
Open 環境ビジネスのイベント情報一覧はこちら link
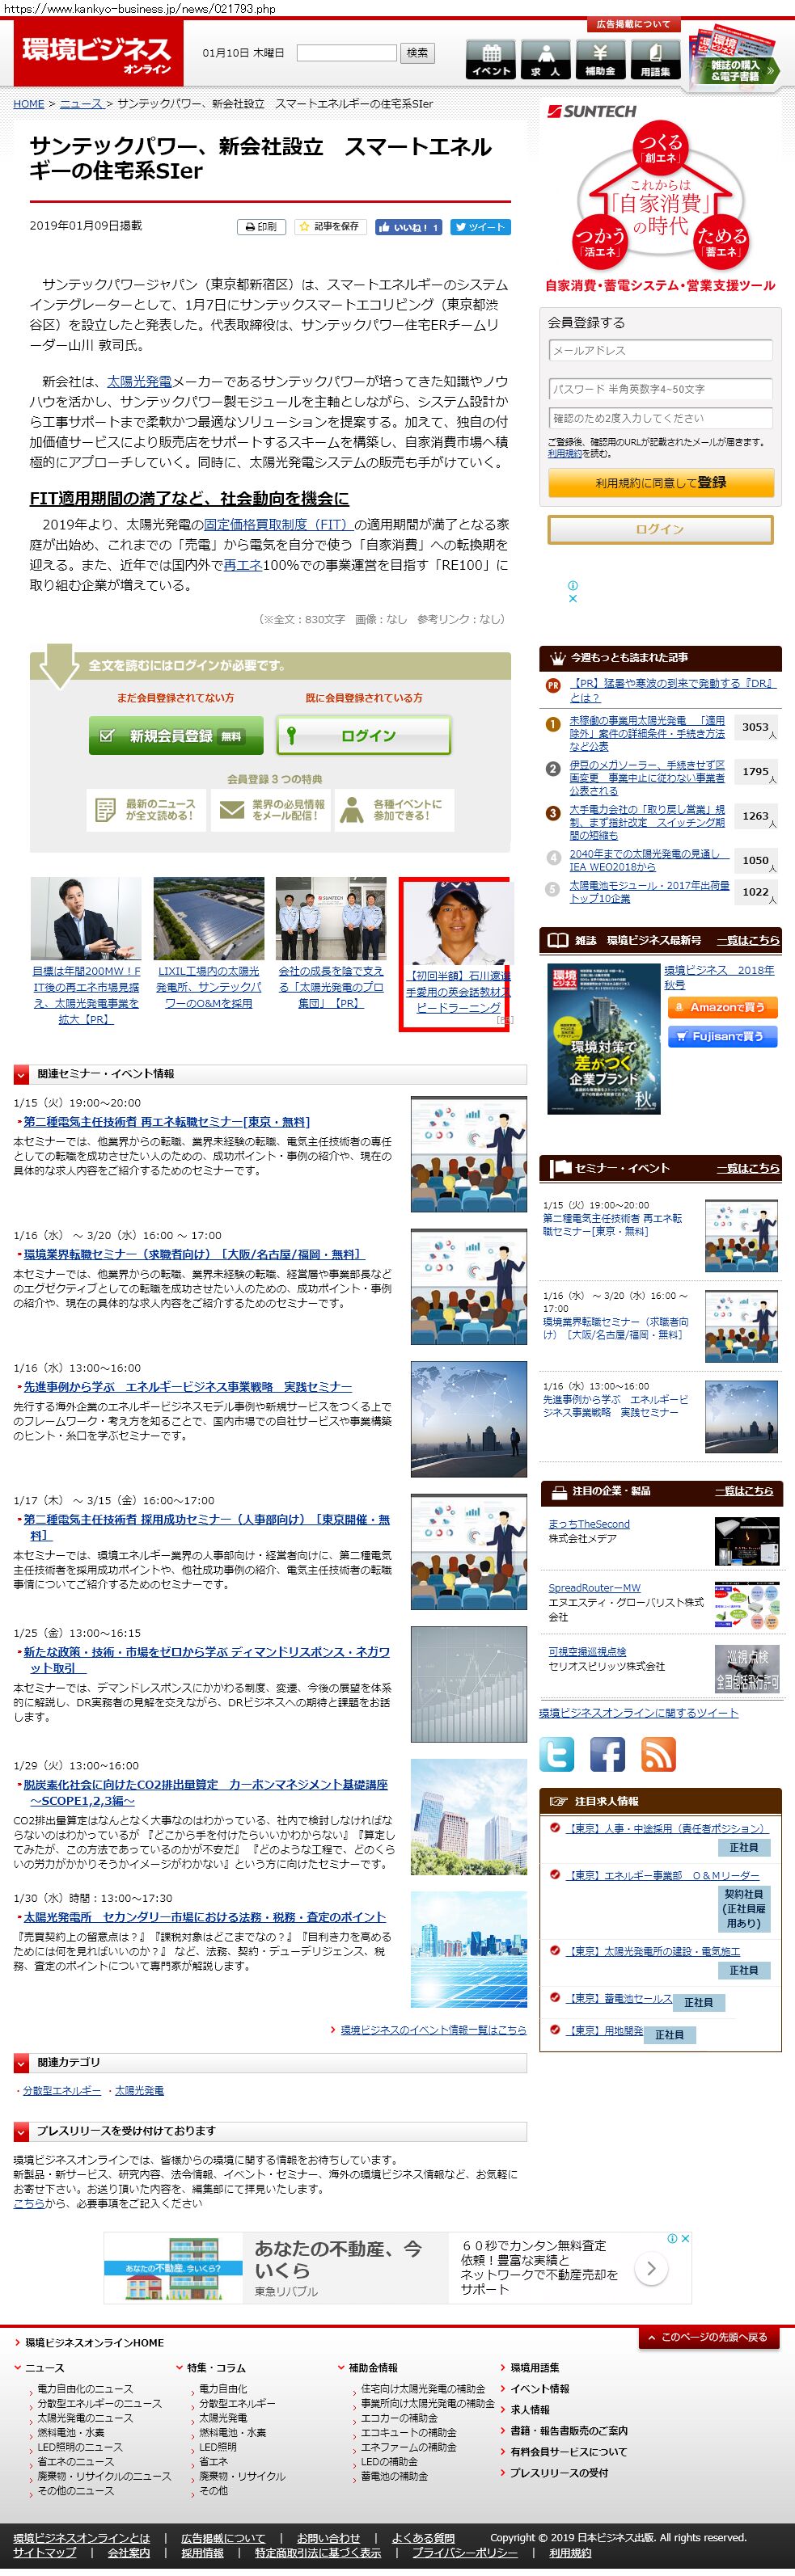point(433,2029)
